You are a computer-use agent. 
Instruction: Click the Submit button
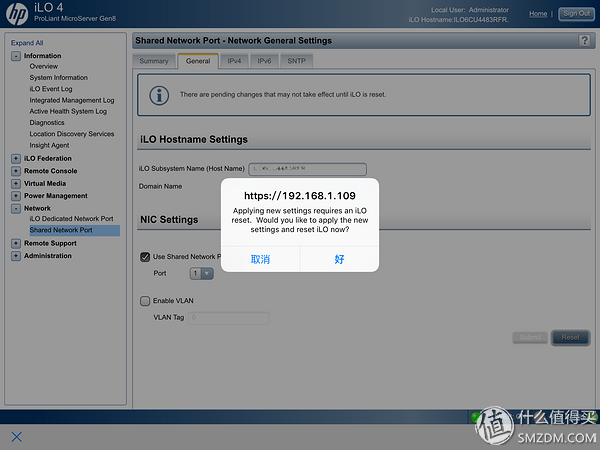click(x=530, y=337)
